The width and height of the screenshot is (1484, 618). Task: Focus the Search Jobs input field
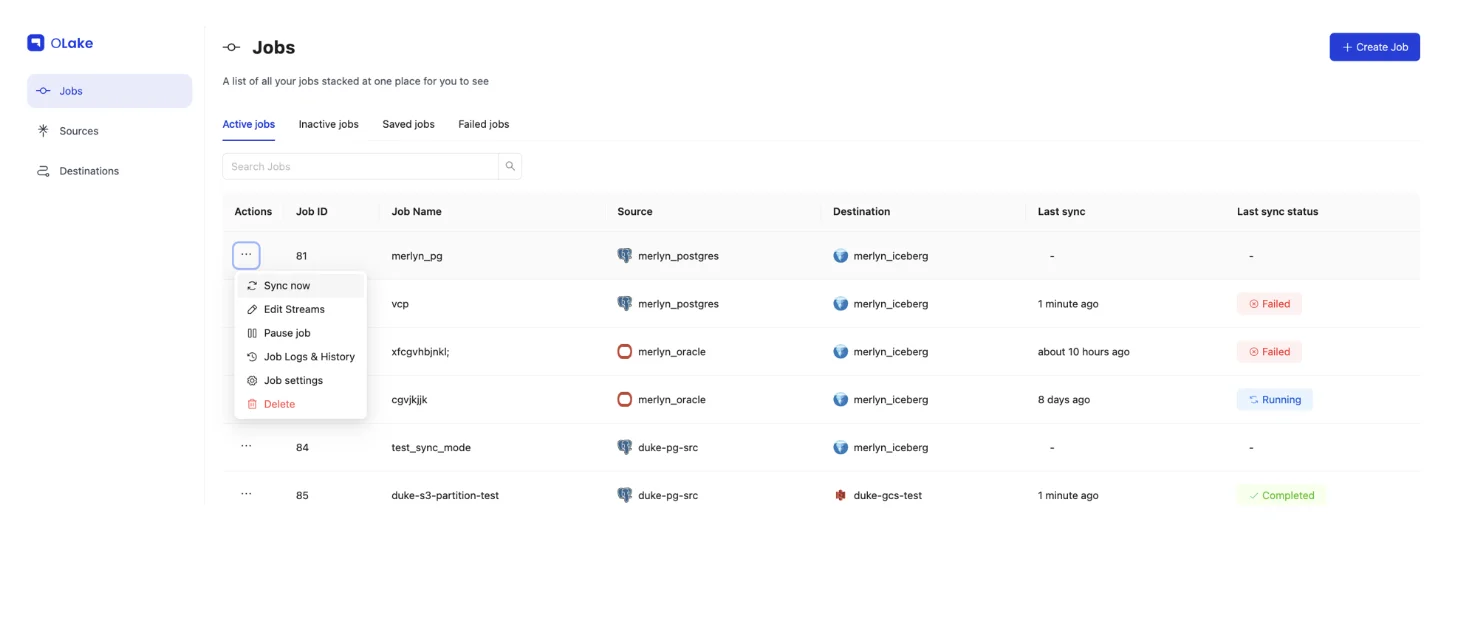[x=360, y=167]
